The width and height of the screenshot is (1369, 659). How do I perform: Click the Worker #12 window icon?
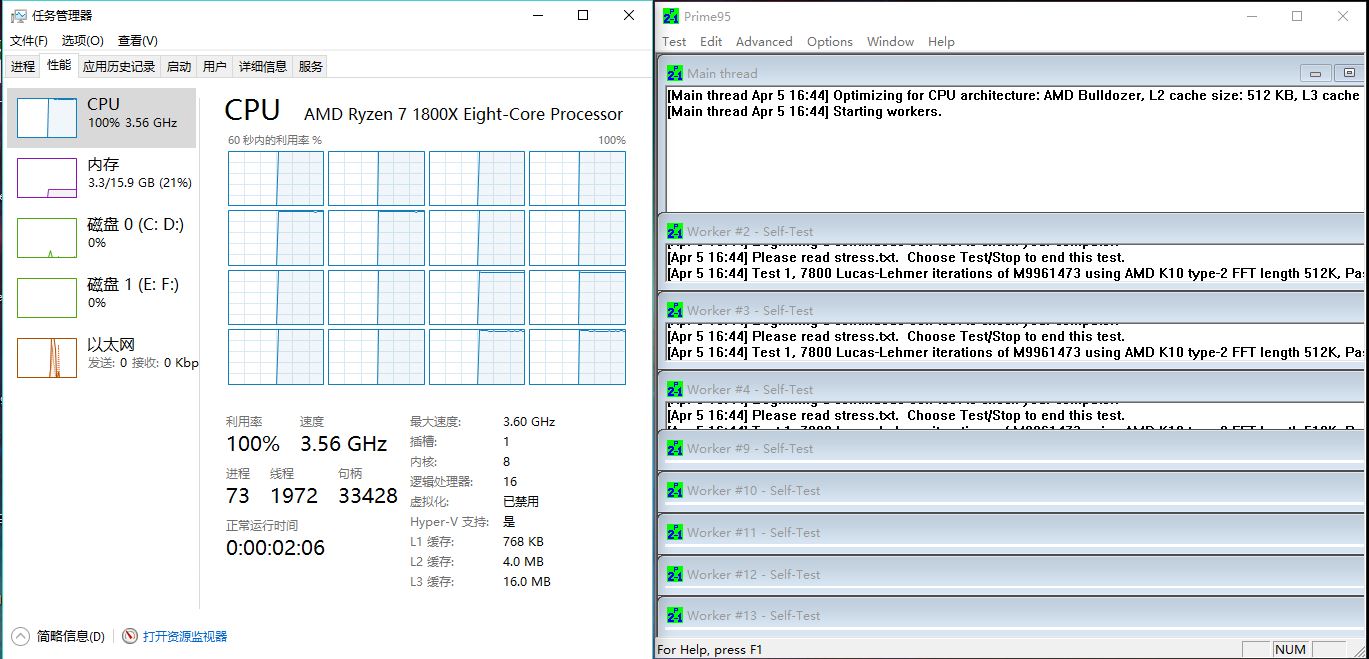coord(675,574)
